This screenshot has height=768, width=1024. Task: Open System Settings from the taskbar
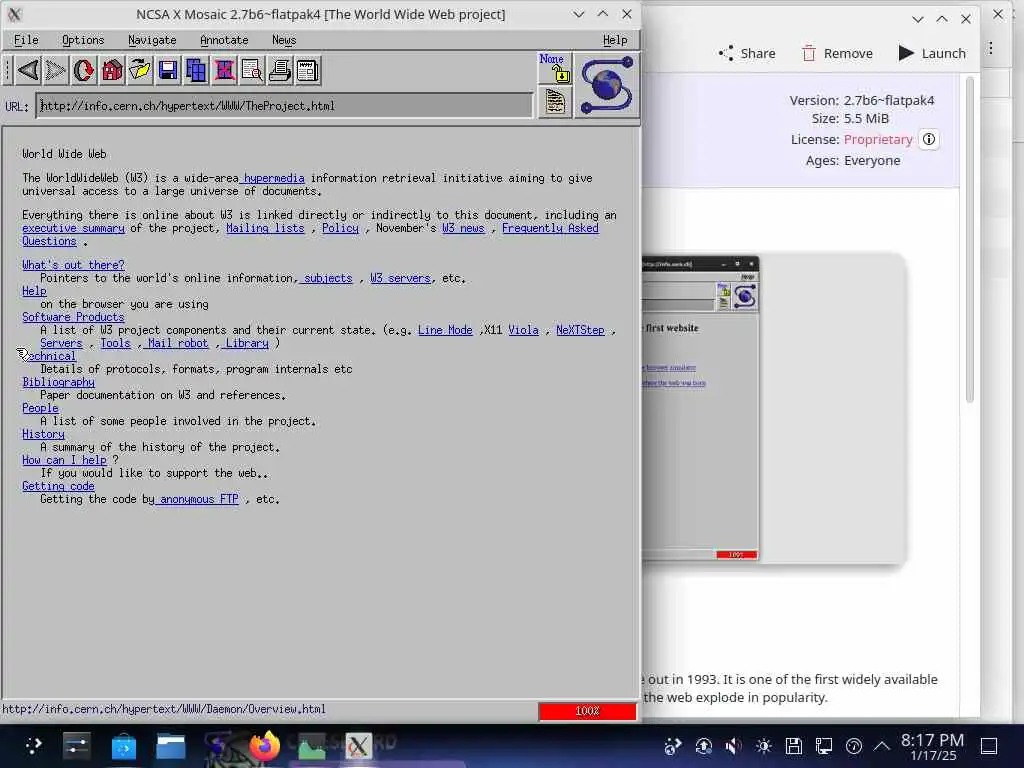[76, 746]
